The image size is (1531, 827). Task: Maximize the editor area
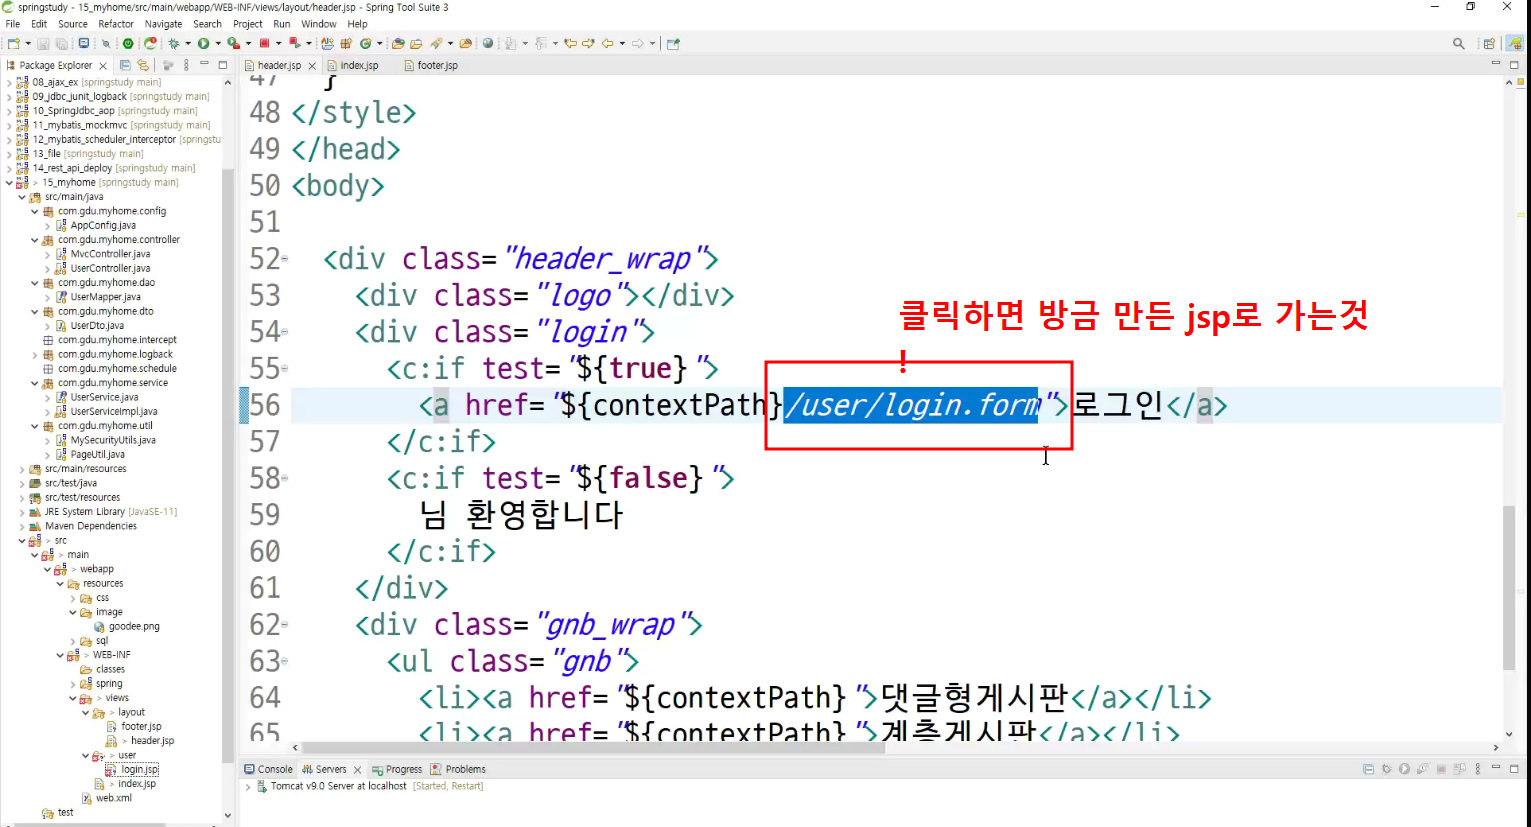click(x=1514, y=65)
